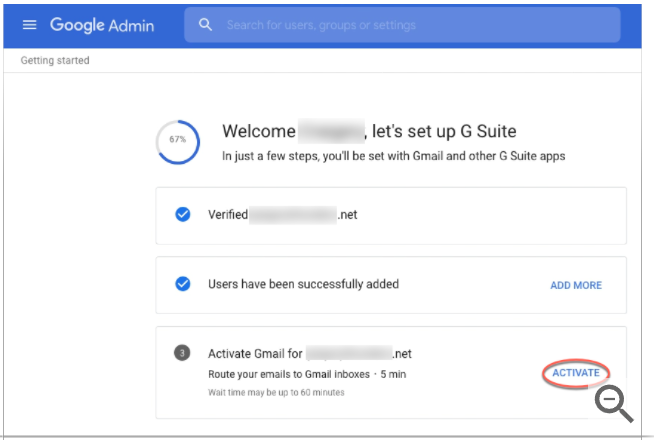This screenshot has width=654, height=441.
Task: Click the checkmark beside Users successfully added
Action: (x=183, y=284)
